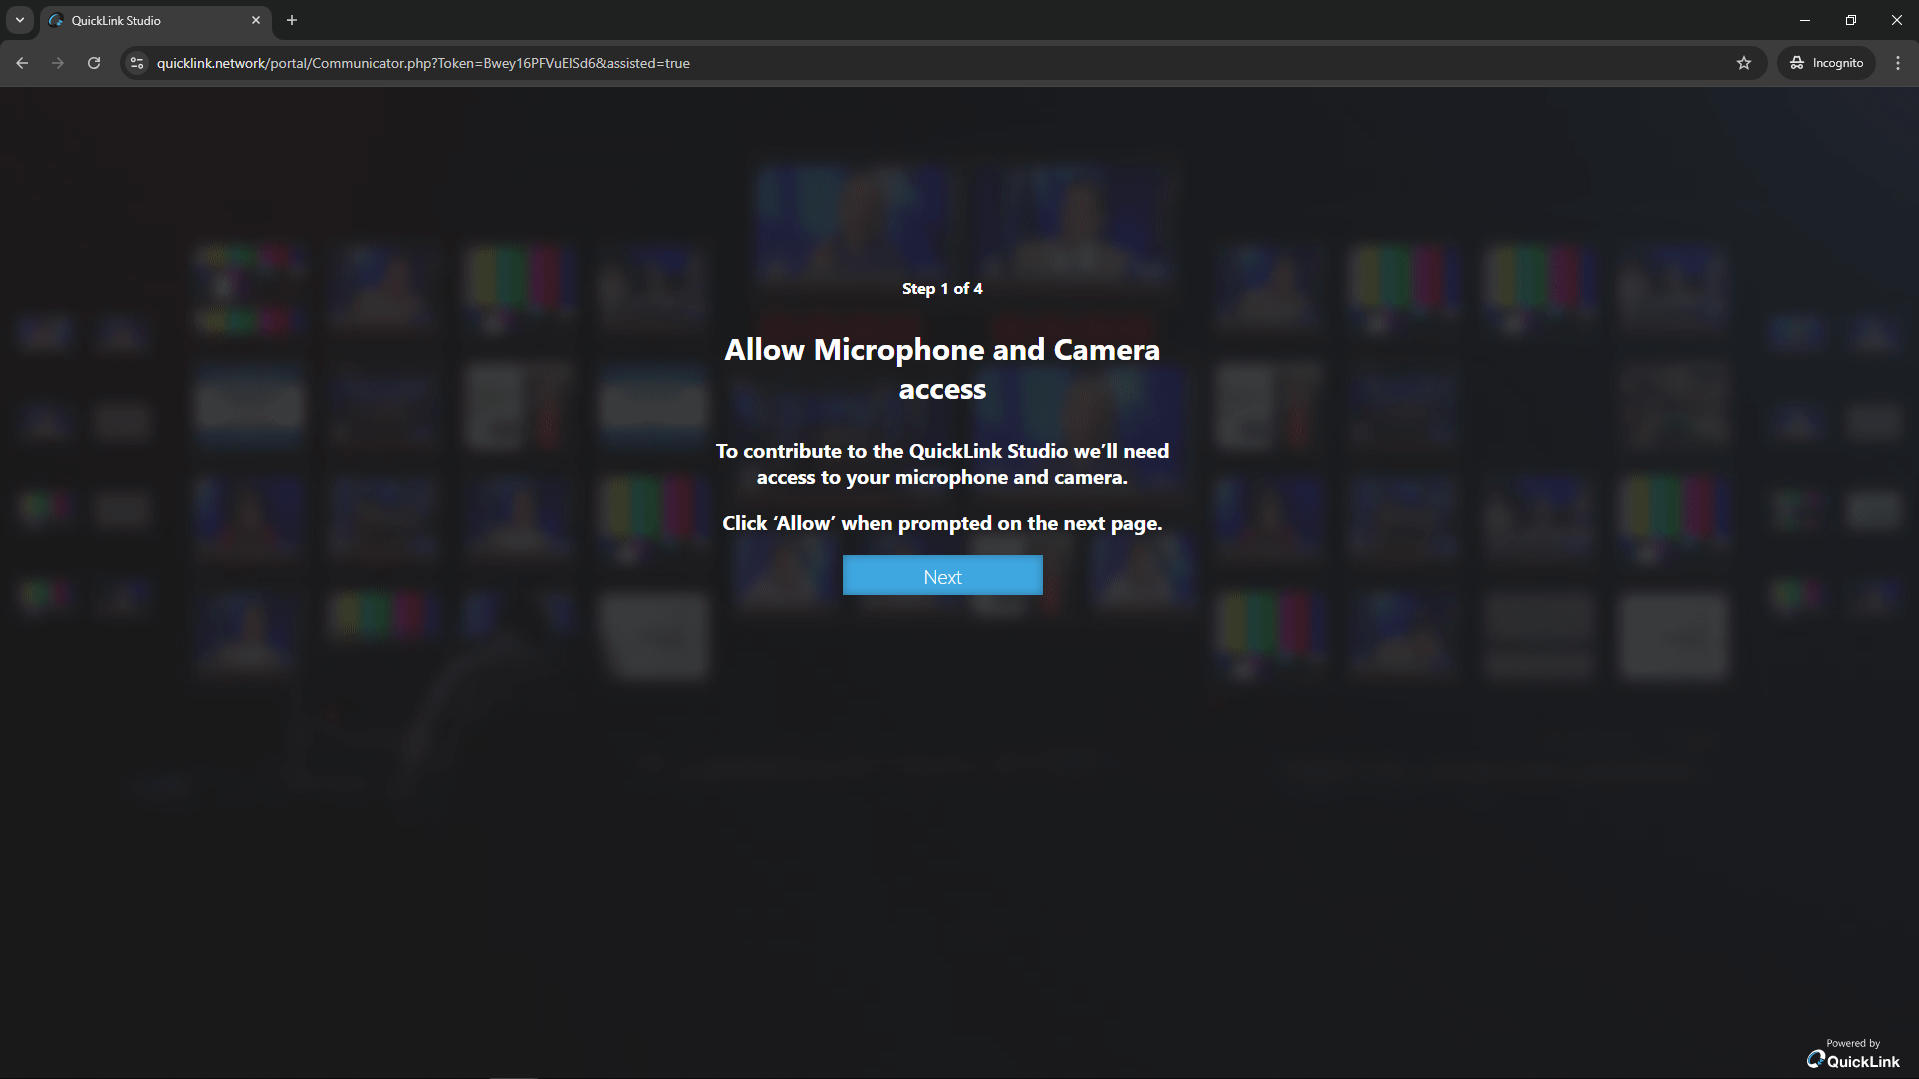
Task: Reload the QuickLink page
Action: coord(94,63)
